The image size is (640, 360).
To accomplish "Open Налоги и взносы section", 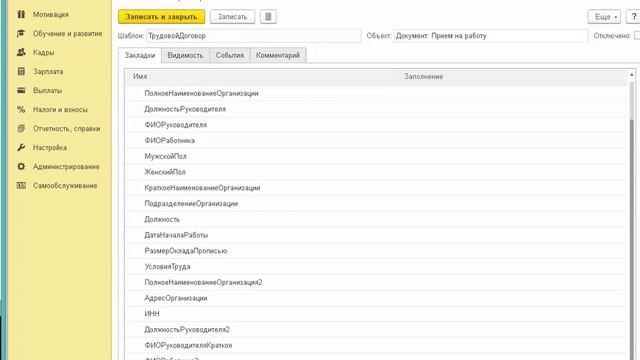I will pyautogui.click(x=60, y=109).
